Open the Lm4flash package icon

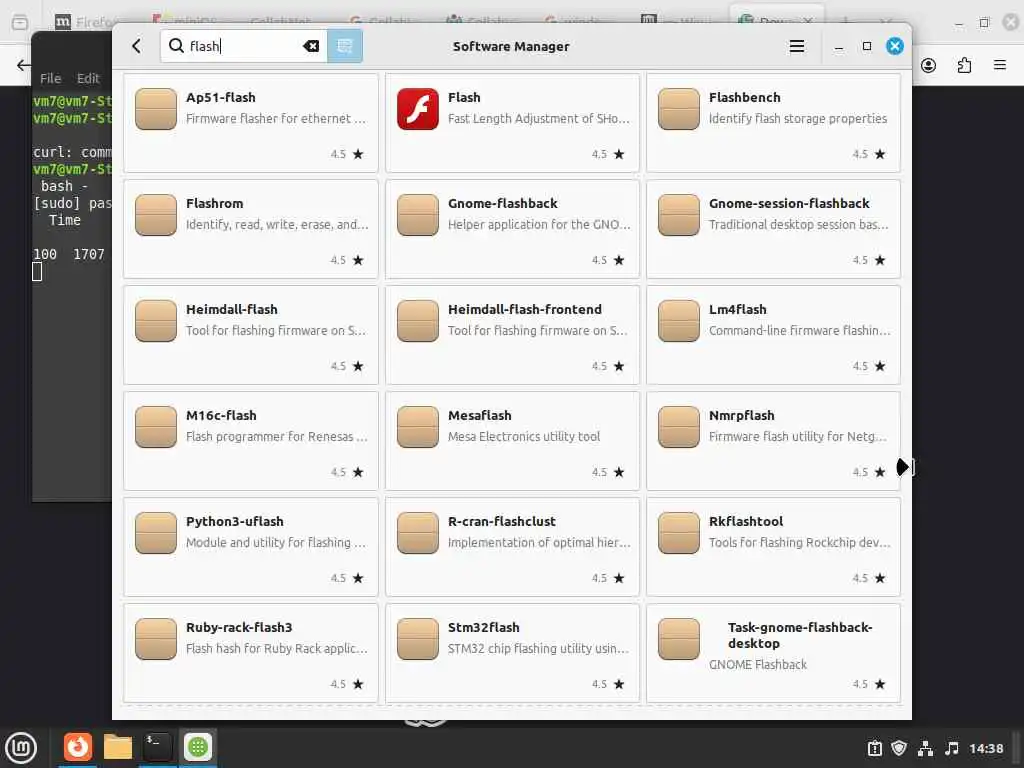pos(679,321)
